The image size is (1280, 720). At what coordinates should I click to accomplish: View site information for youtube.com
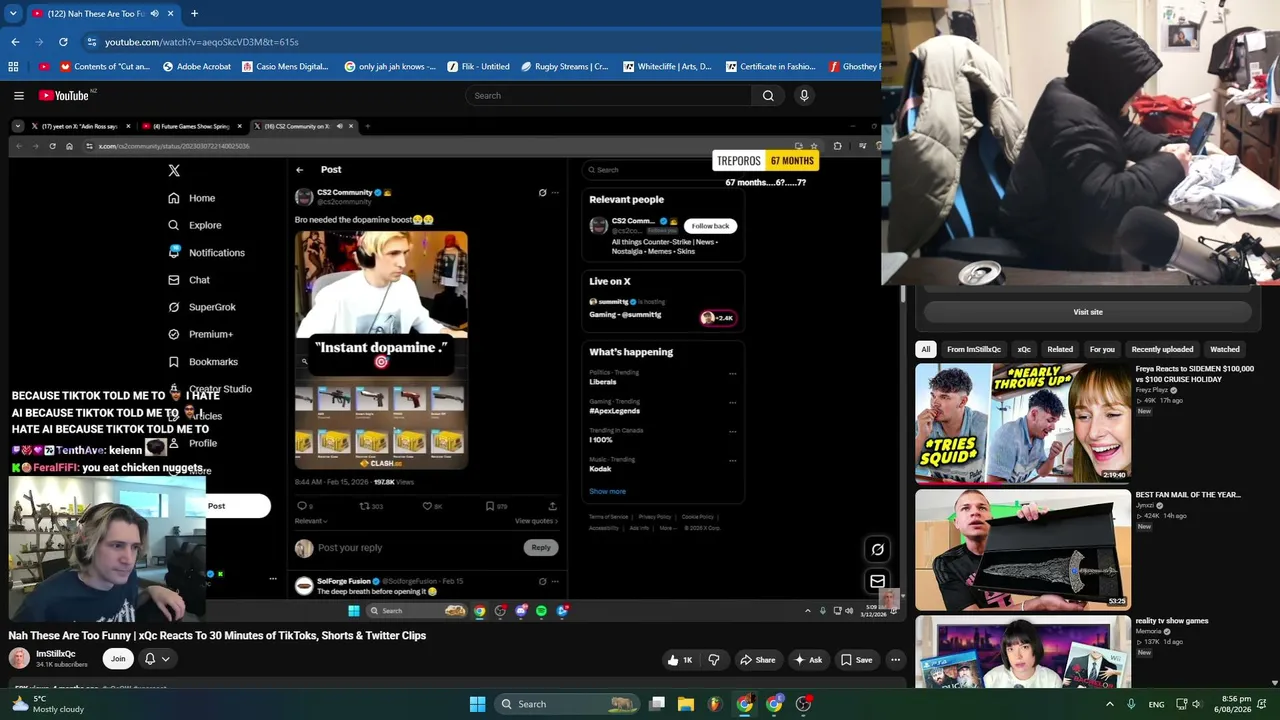[x=92, y=42]
